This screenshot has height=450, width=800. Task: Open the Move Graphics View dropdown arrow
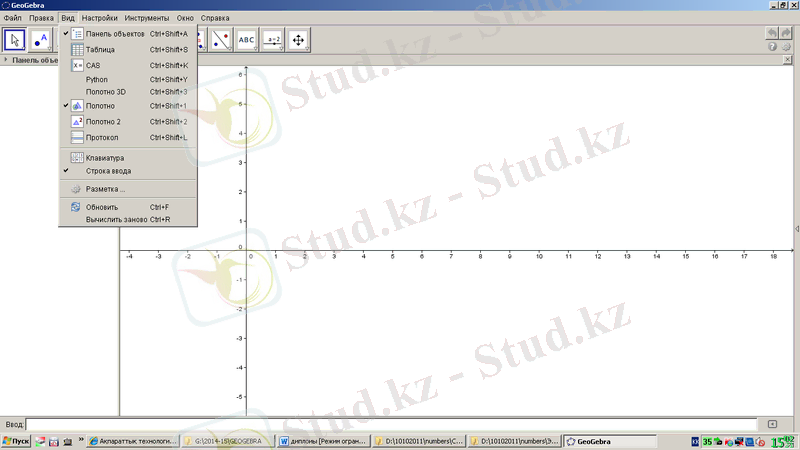coord(307,49)
